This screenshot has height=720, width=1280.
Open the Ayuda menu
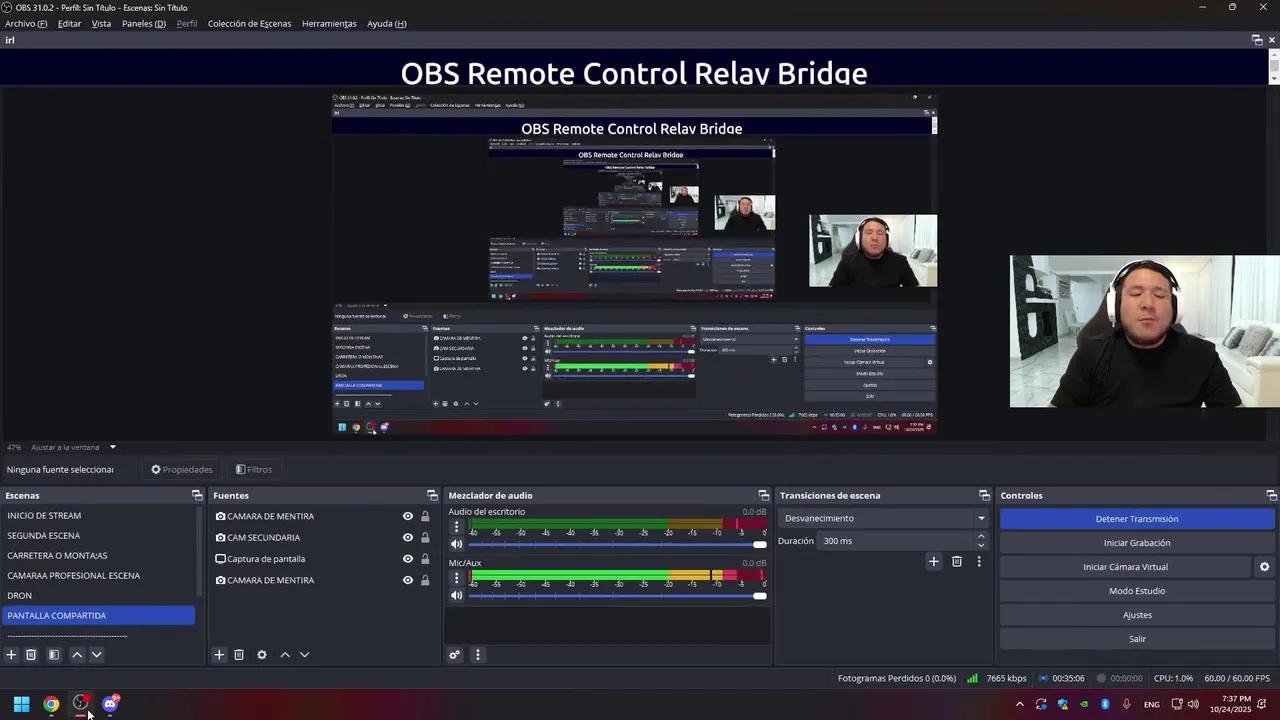tap(386, 23)
